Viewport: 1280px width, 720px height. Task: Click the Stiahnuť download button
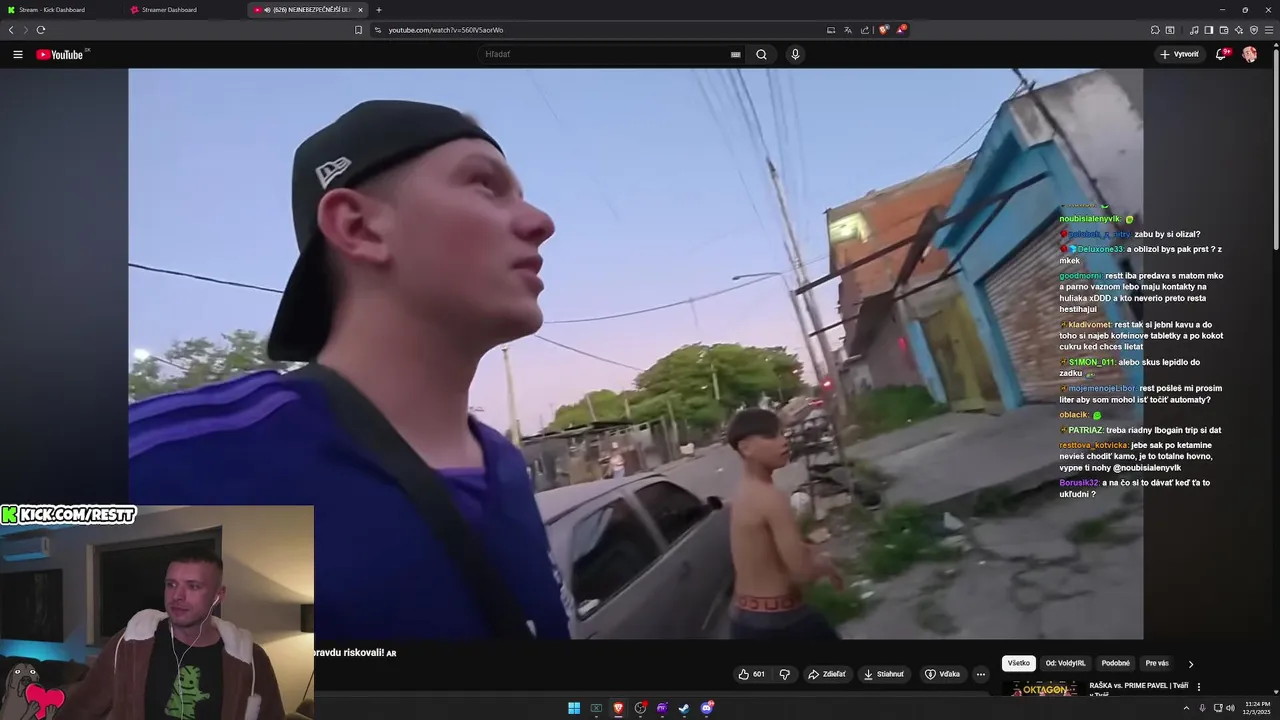click(884, 674)
